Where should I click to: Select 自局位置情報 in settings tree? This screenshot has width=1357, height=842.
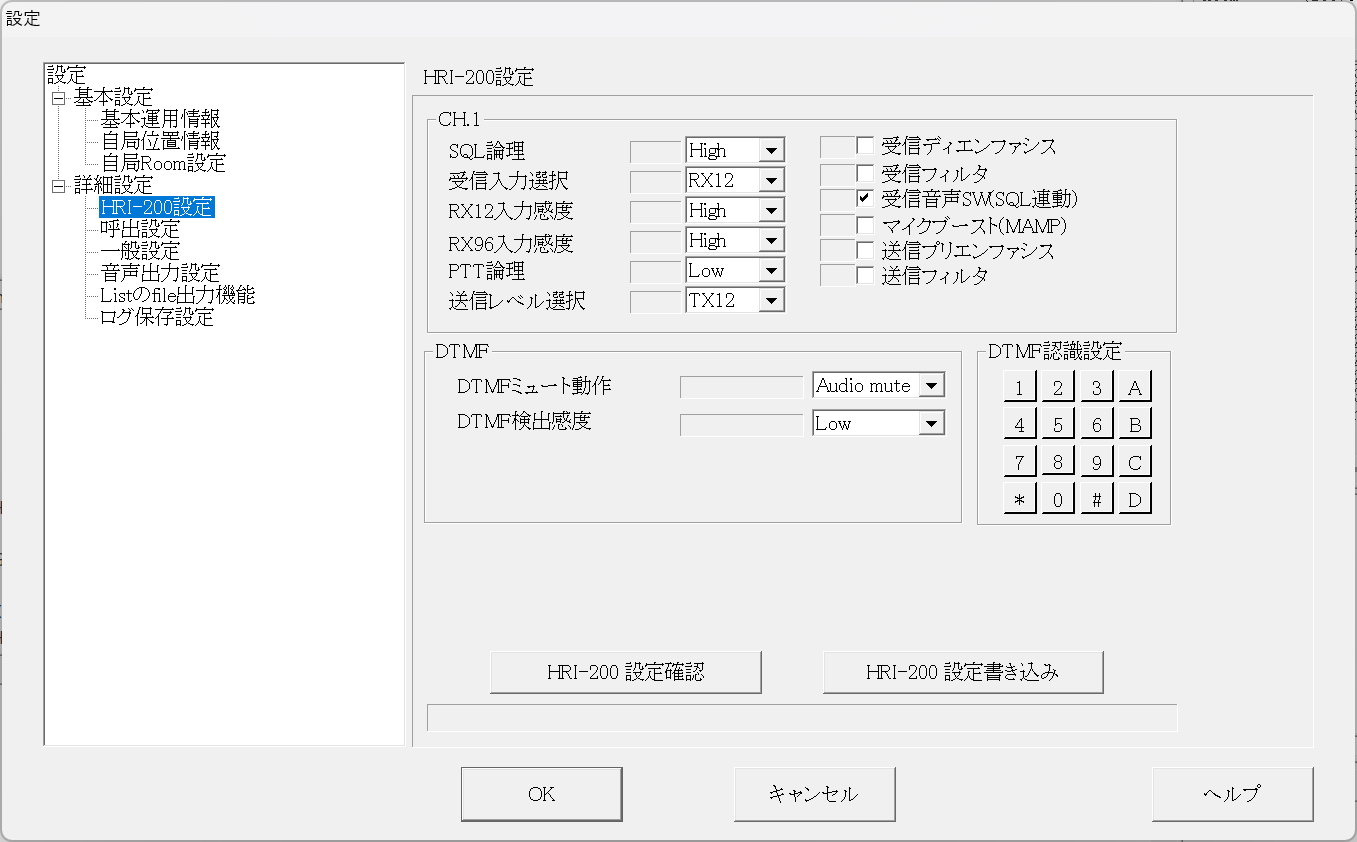pyautogui.click(x=160, y=141)
